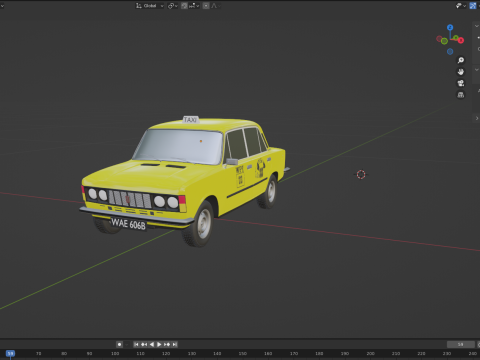Image resolution: width=480 pixels, height=360 pixels.
Task: Select the yellow taxi car model
Action: click(x=184, y=182)
